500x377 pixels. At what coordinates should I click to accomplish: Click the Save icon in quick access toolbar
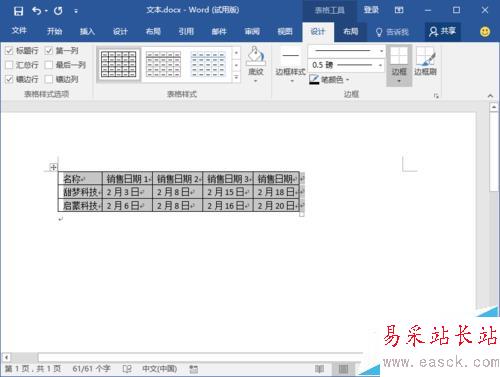tap(18, 11)
